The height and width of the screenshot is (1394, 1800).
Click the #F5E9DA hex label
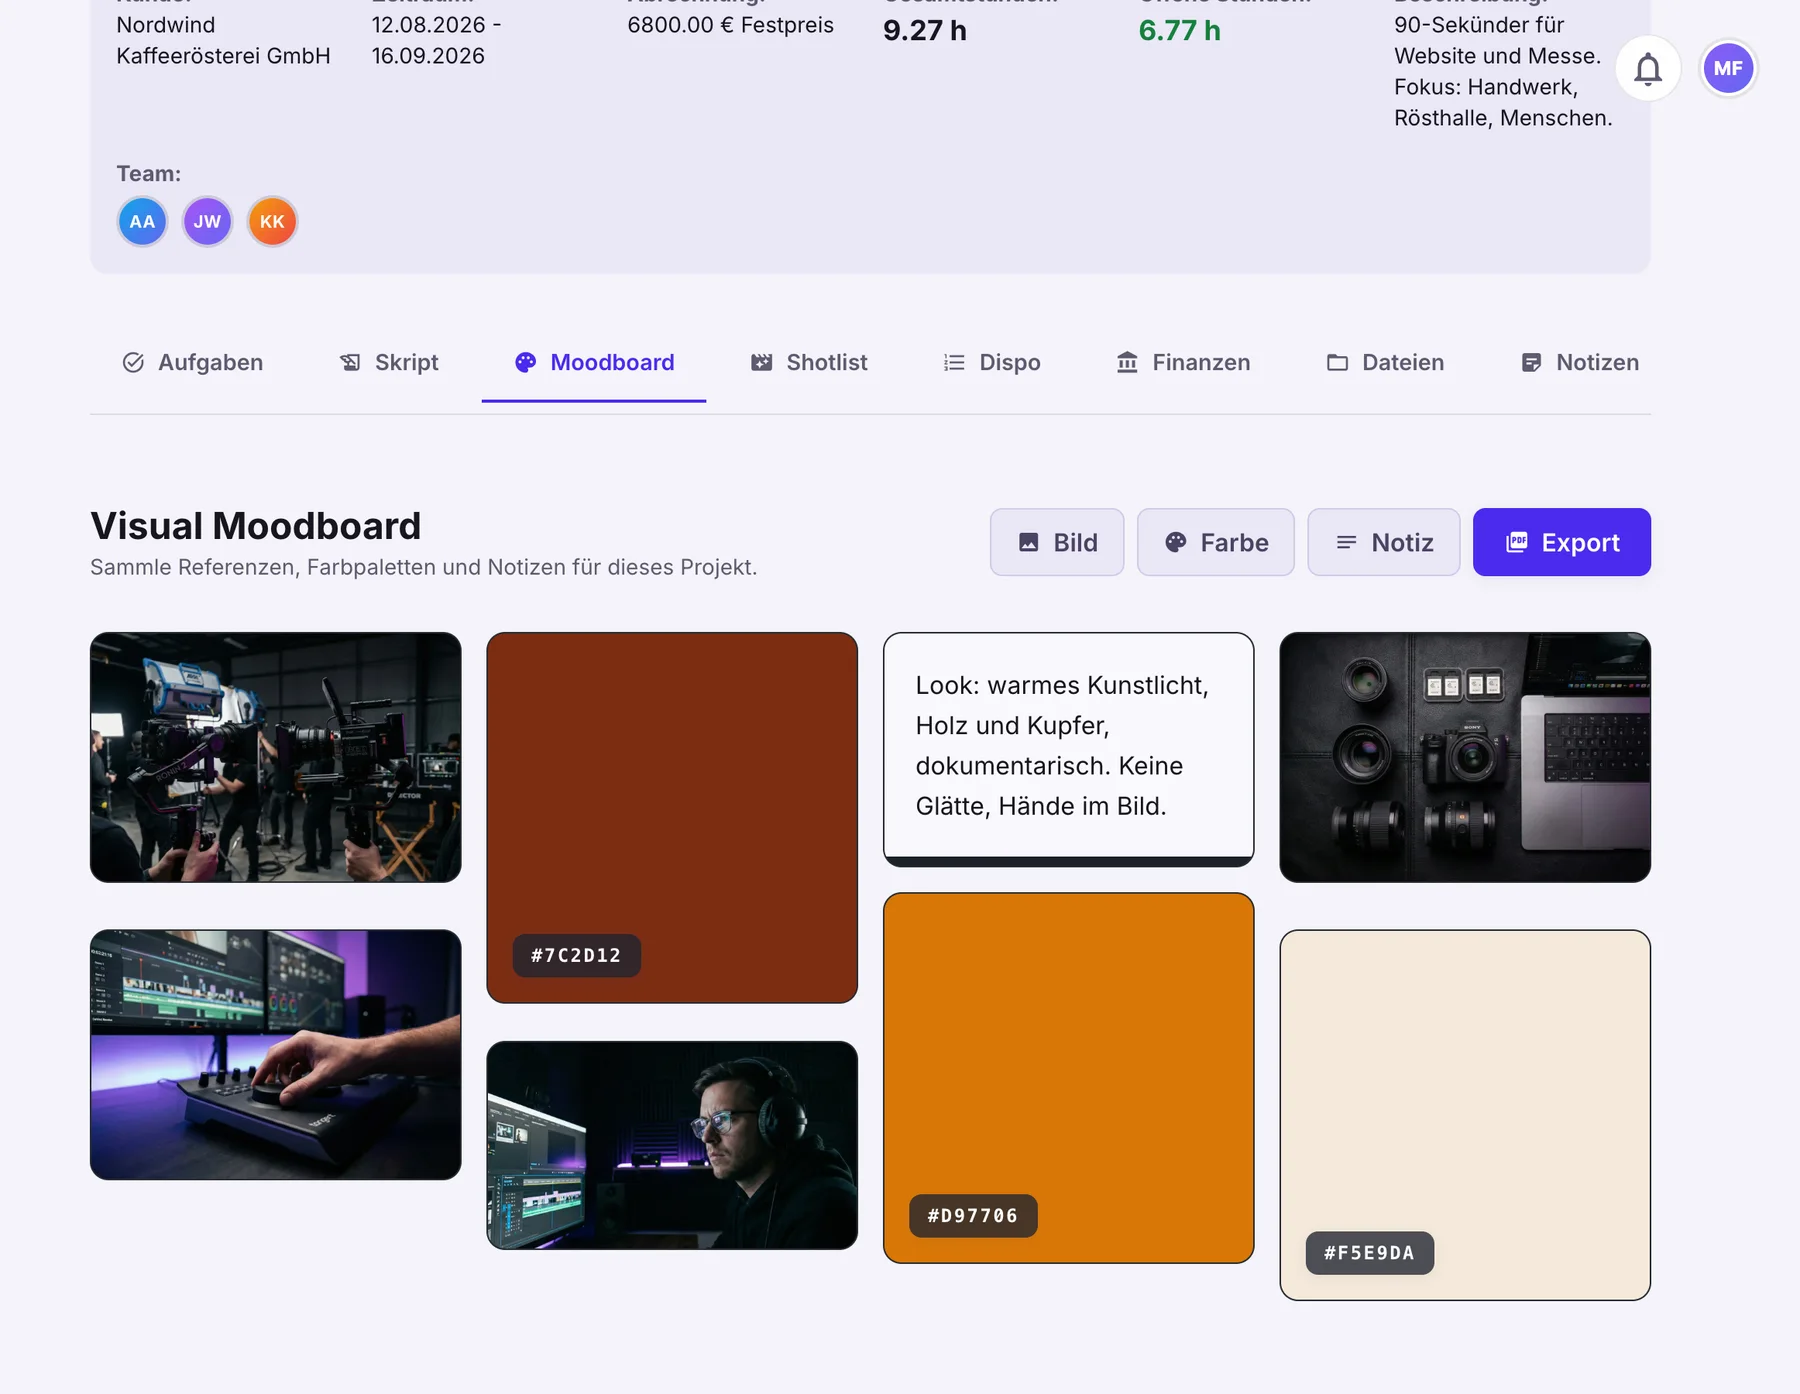click(x=1369, y=1252)
